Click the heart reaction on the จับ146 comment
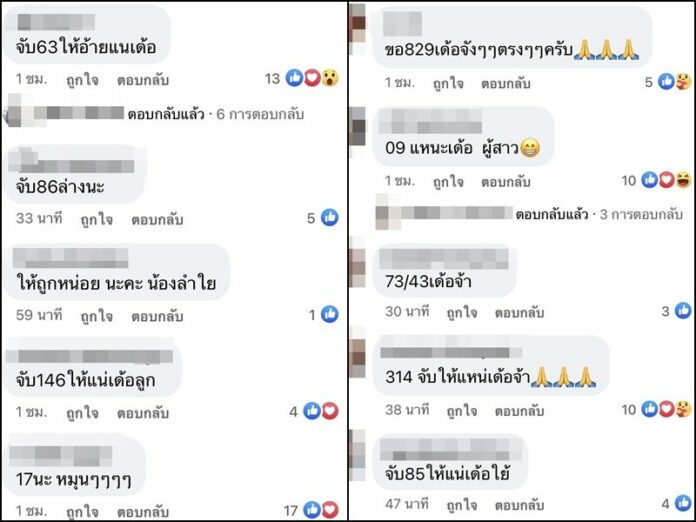Viewport: 696px width, 522px height. pyautogui.click(x=329, y=411)
